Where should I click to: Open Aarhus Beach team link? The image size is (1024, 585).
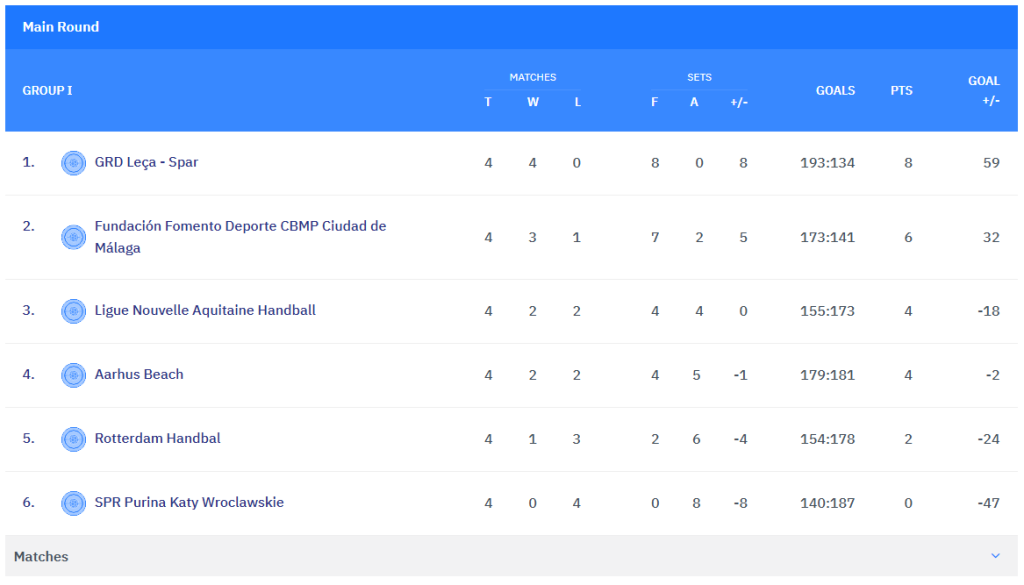(139, 374)
